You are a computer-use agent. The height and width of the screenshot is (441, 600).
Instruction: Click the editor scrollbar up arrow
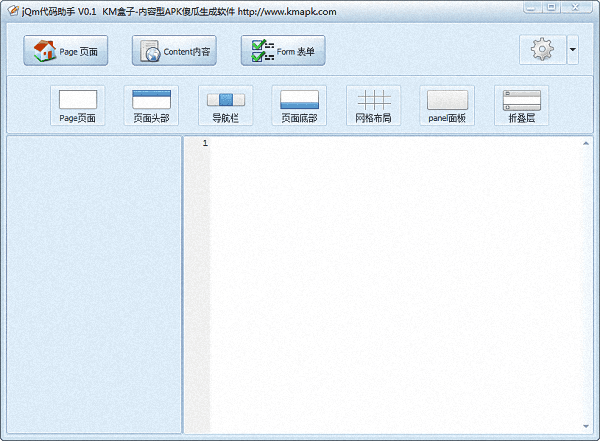[586, 144]
